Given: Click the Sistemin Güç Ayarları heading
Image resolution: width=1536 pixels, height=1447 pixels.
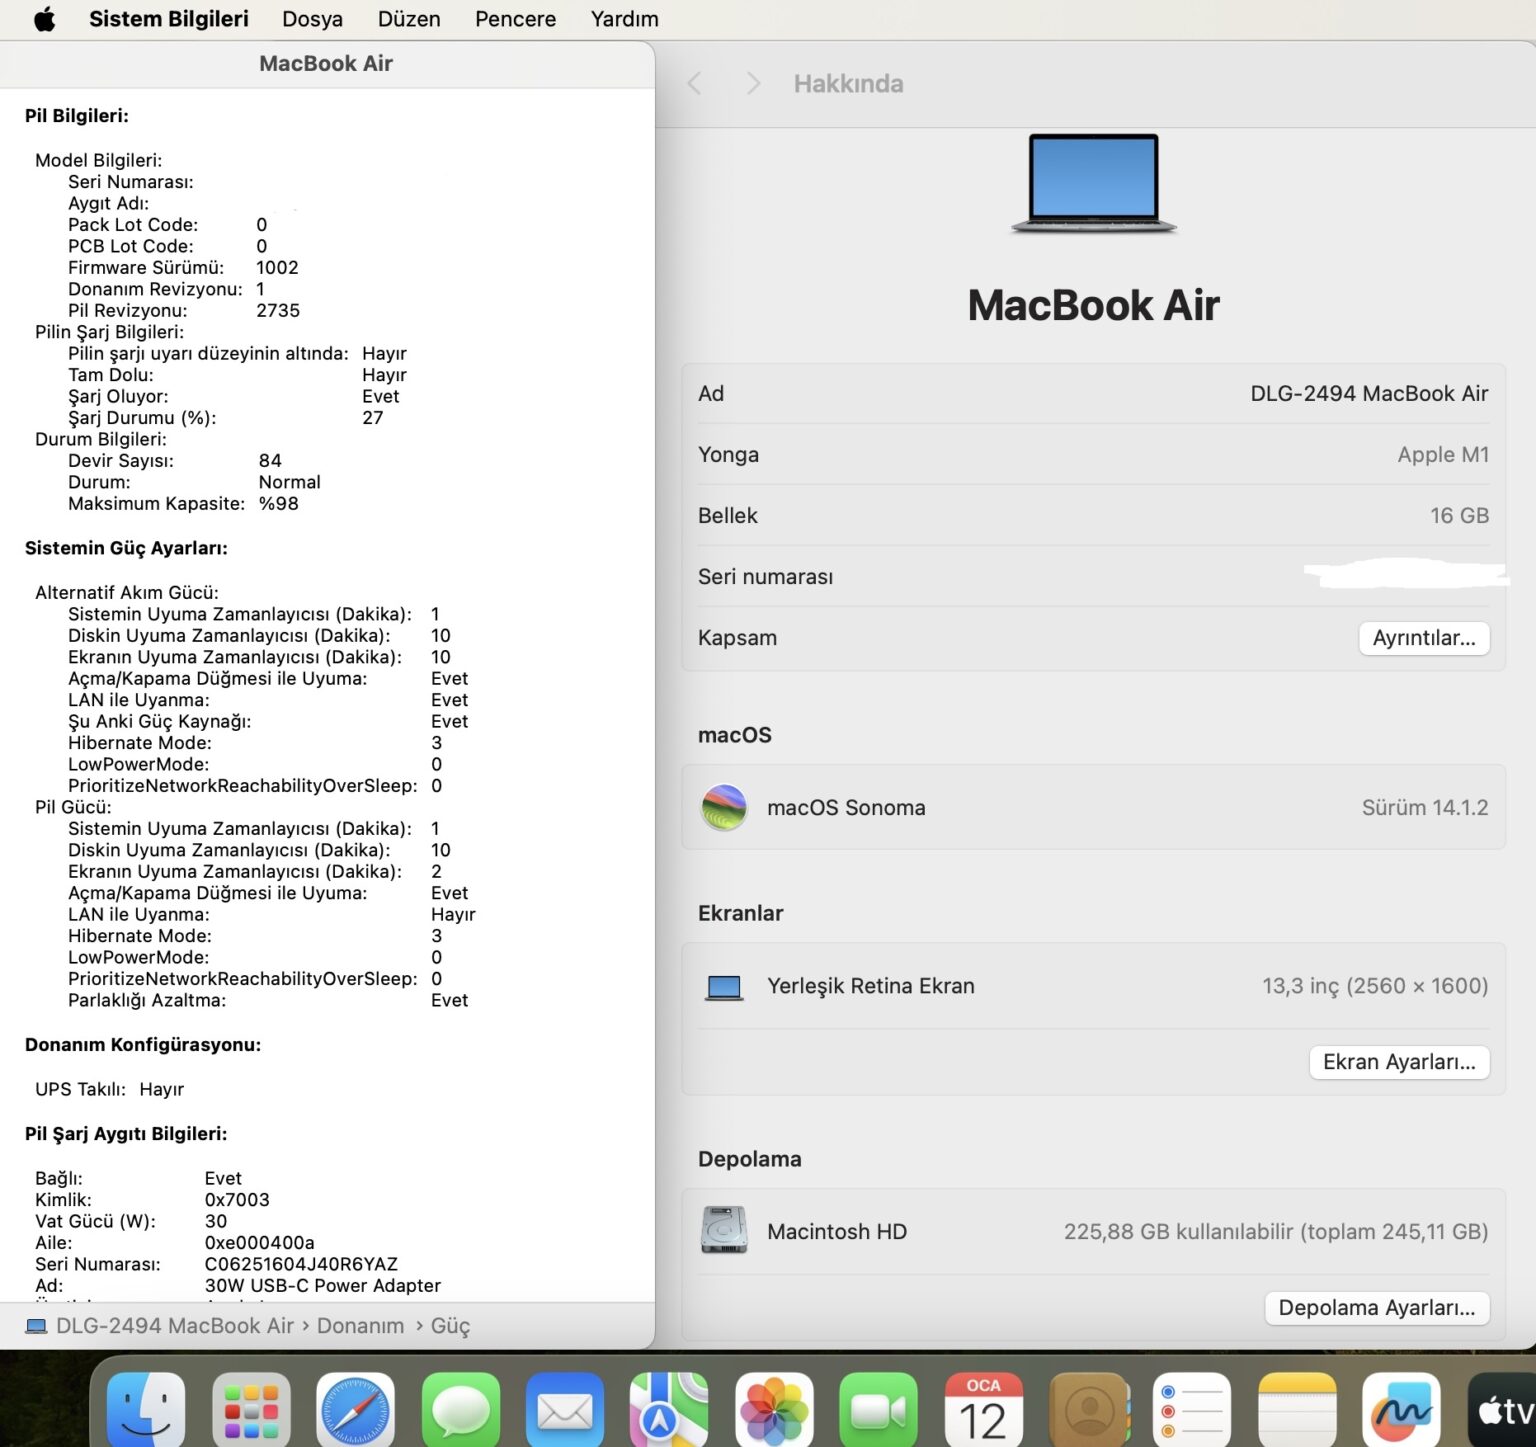Looking at the screenshot, I should (x=126, y=548).
